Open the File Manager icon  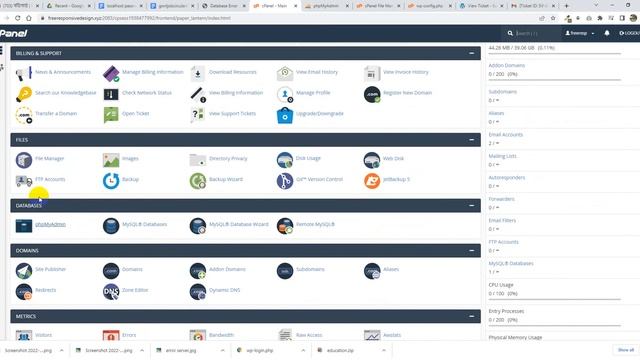(24, 160)
